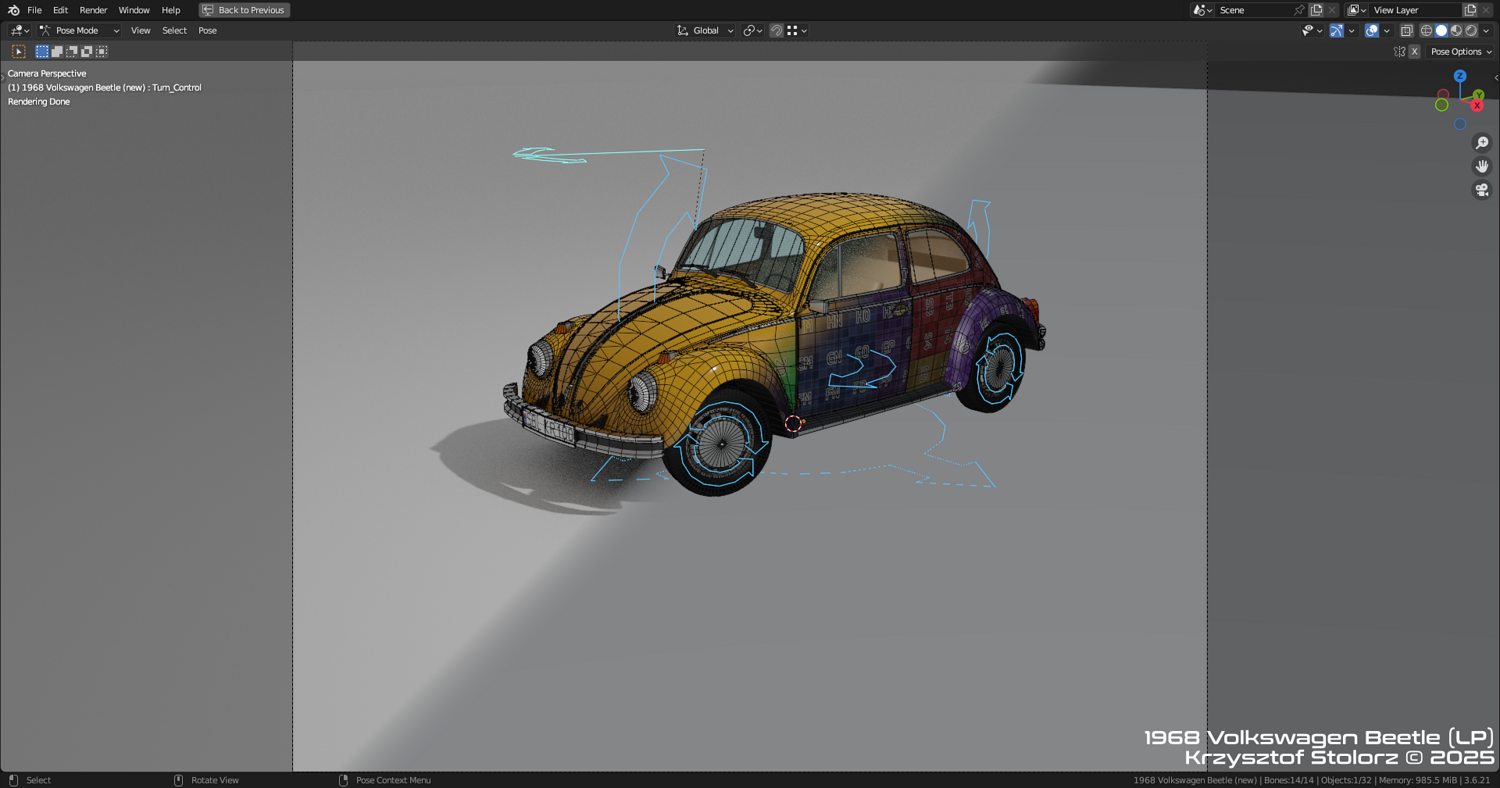Click the 3D cursor near the car
This screenshot has width=1500, height=788.
pos(793,423)
